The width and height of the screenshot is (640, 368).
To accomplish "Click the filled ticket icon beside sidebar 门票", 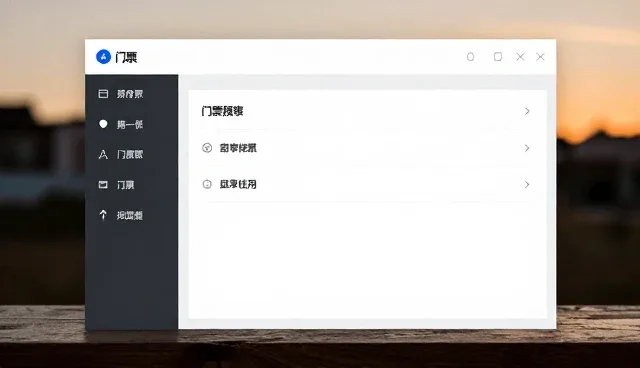I will pyautogui.click(x=103, y=185).
